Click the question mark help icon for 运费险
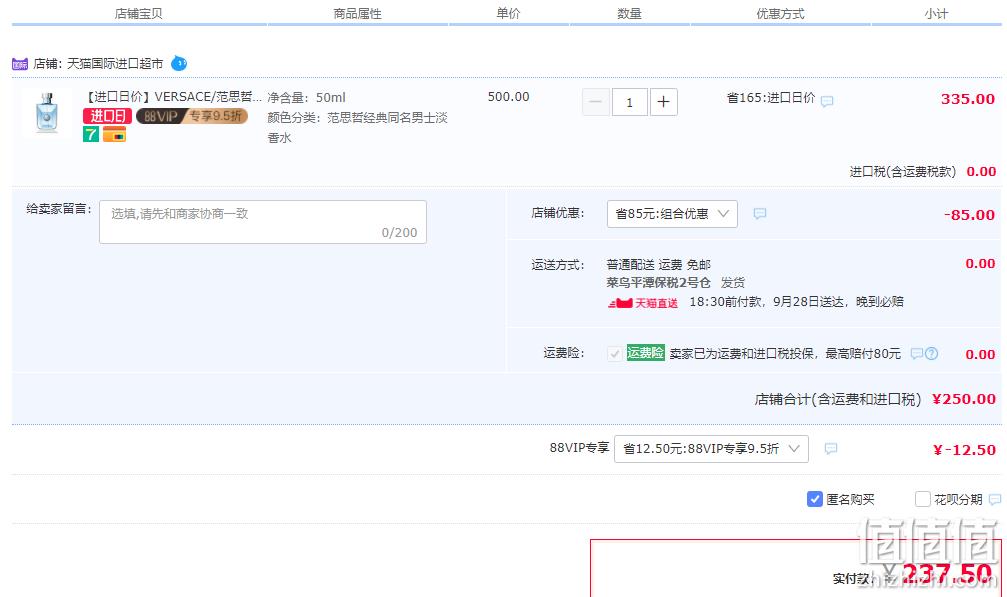Screen dimensions: 1007x597 (x=931, y=354)
